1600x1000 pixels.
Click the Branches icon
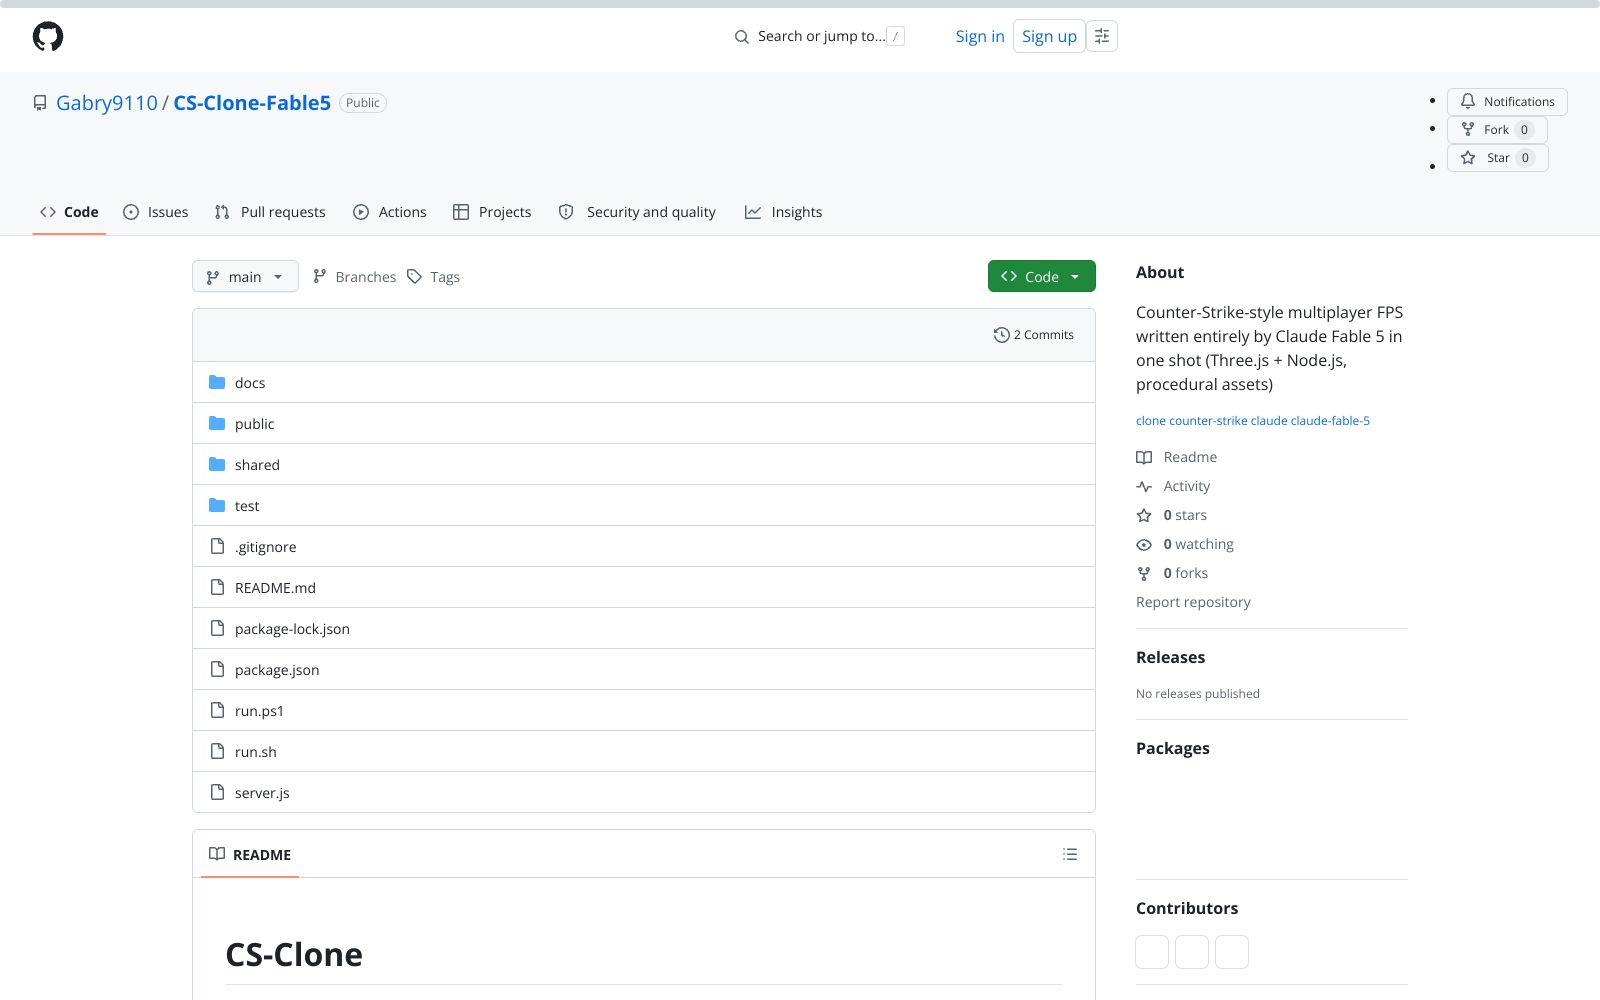[320, 277]
